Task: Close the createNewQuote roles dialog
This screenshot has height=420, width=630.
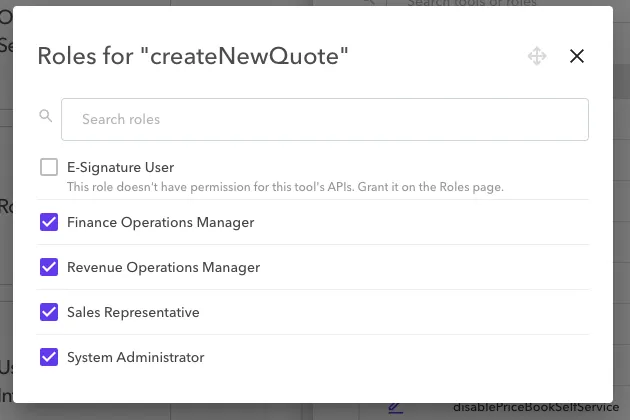Action: [577, 56]
